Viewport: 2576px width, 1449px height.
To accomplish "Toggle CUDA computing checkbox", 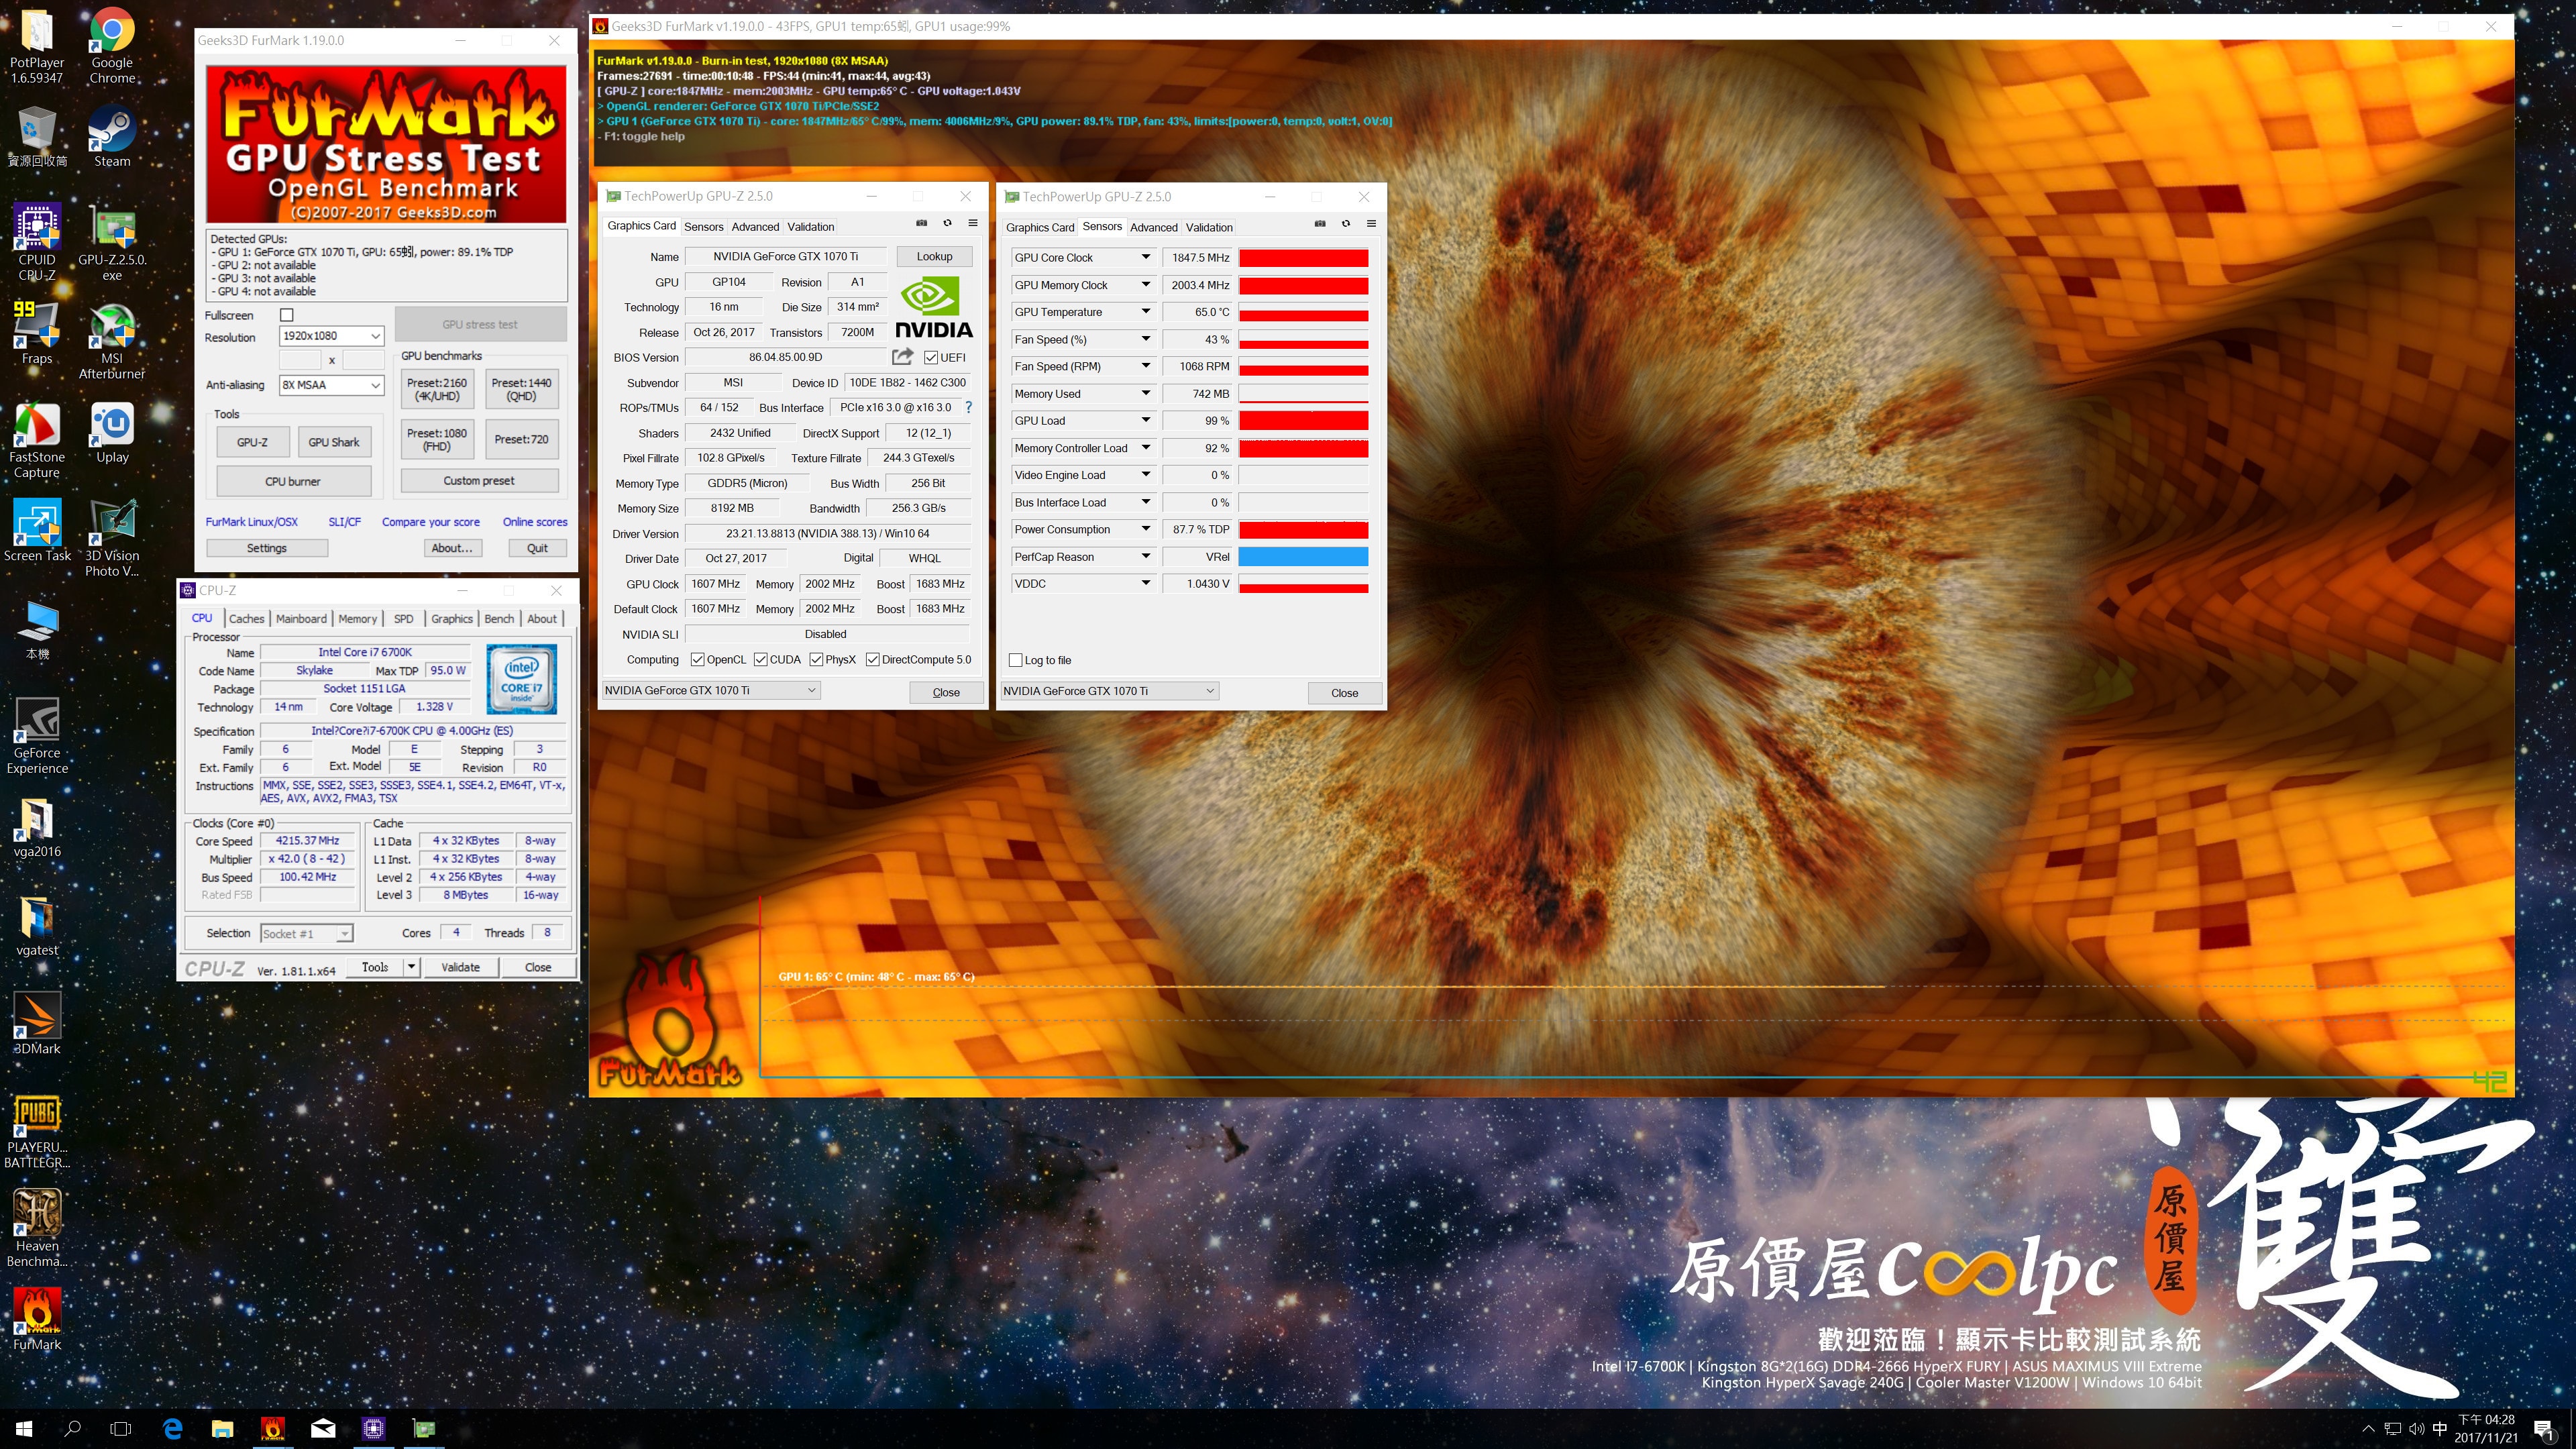I will click(761, 659).
